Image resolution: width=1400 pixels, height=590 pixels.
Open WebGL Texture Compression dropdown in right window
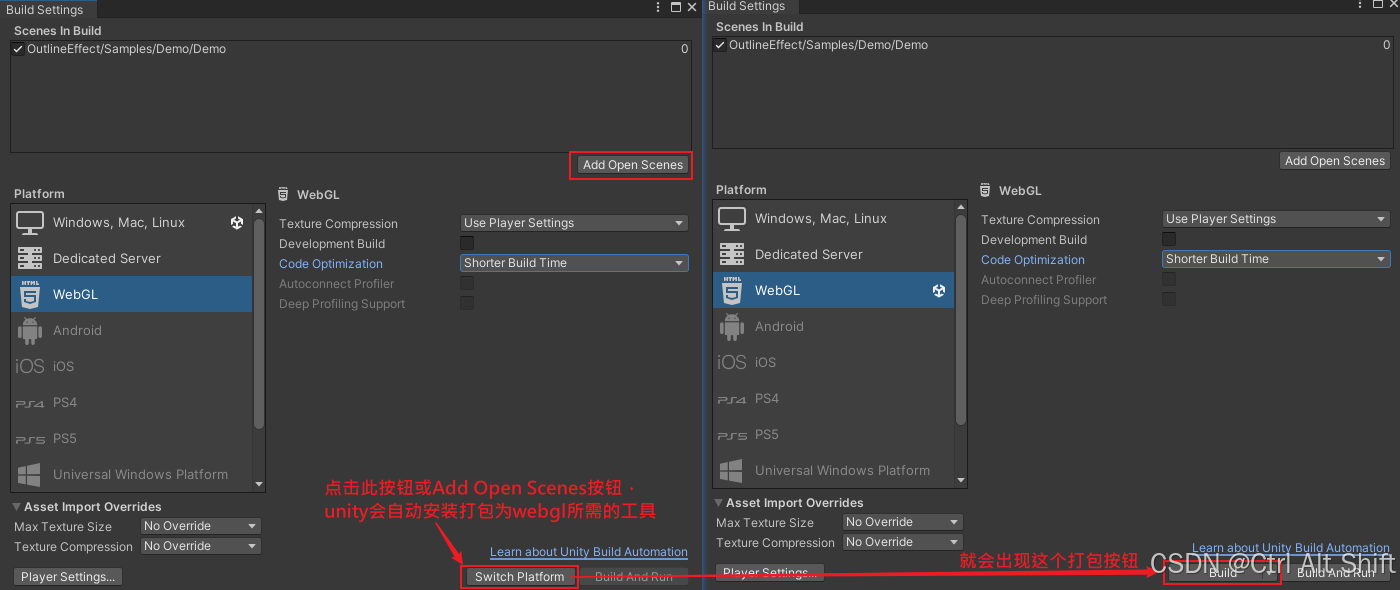1276,219
